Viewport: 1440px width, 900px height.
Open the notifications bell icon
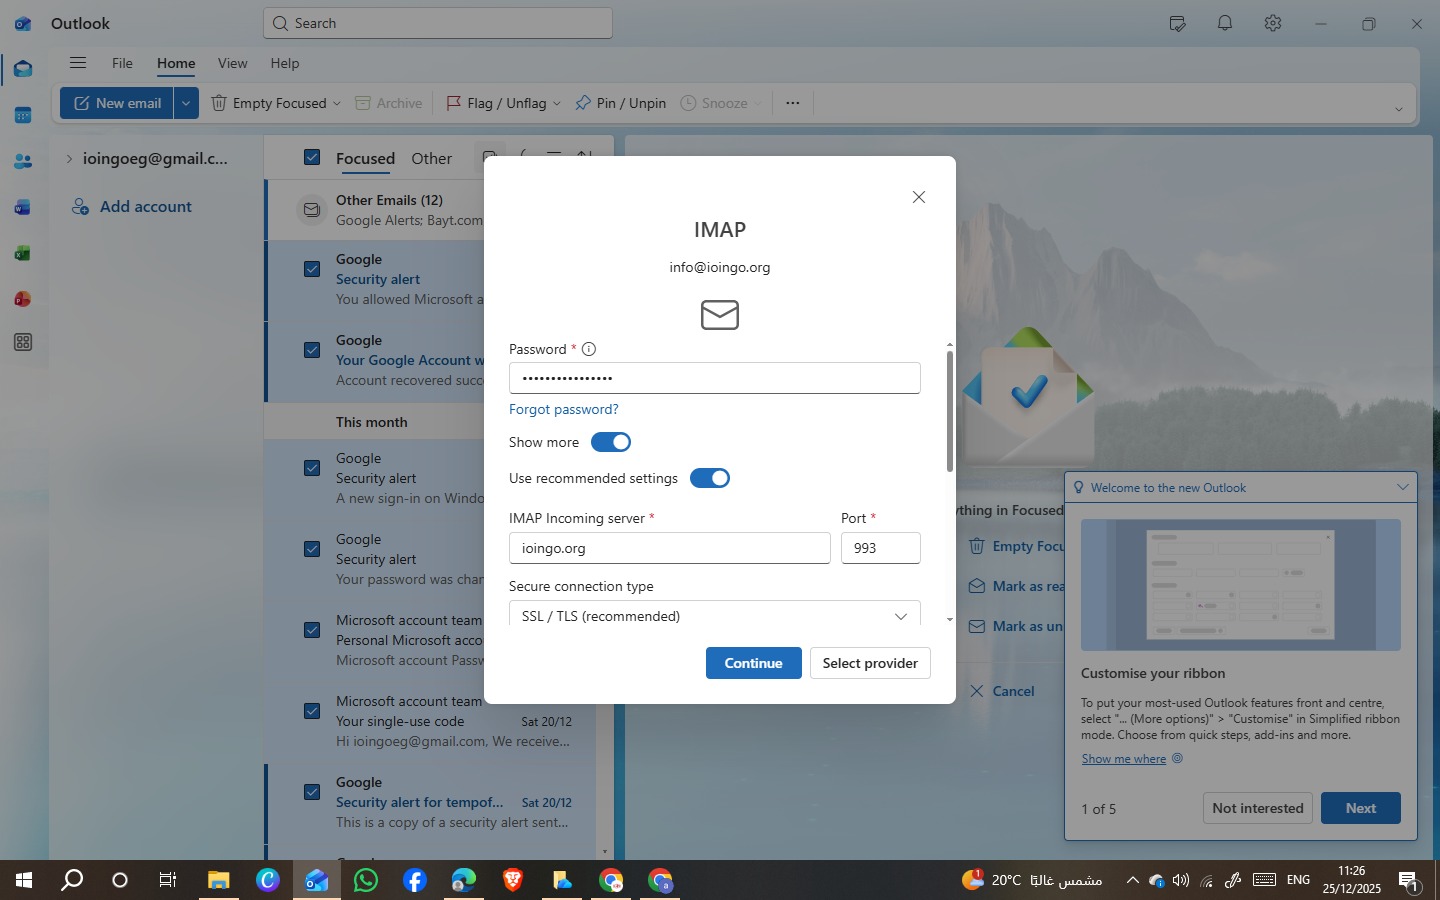(1224, 23)
